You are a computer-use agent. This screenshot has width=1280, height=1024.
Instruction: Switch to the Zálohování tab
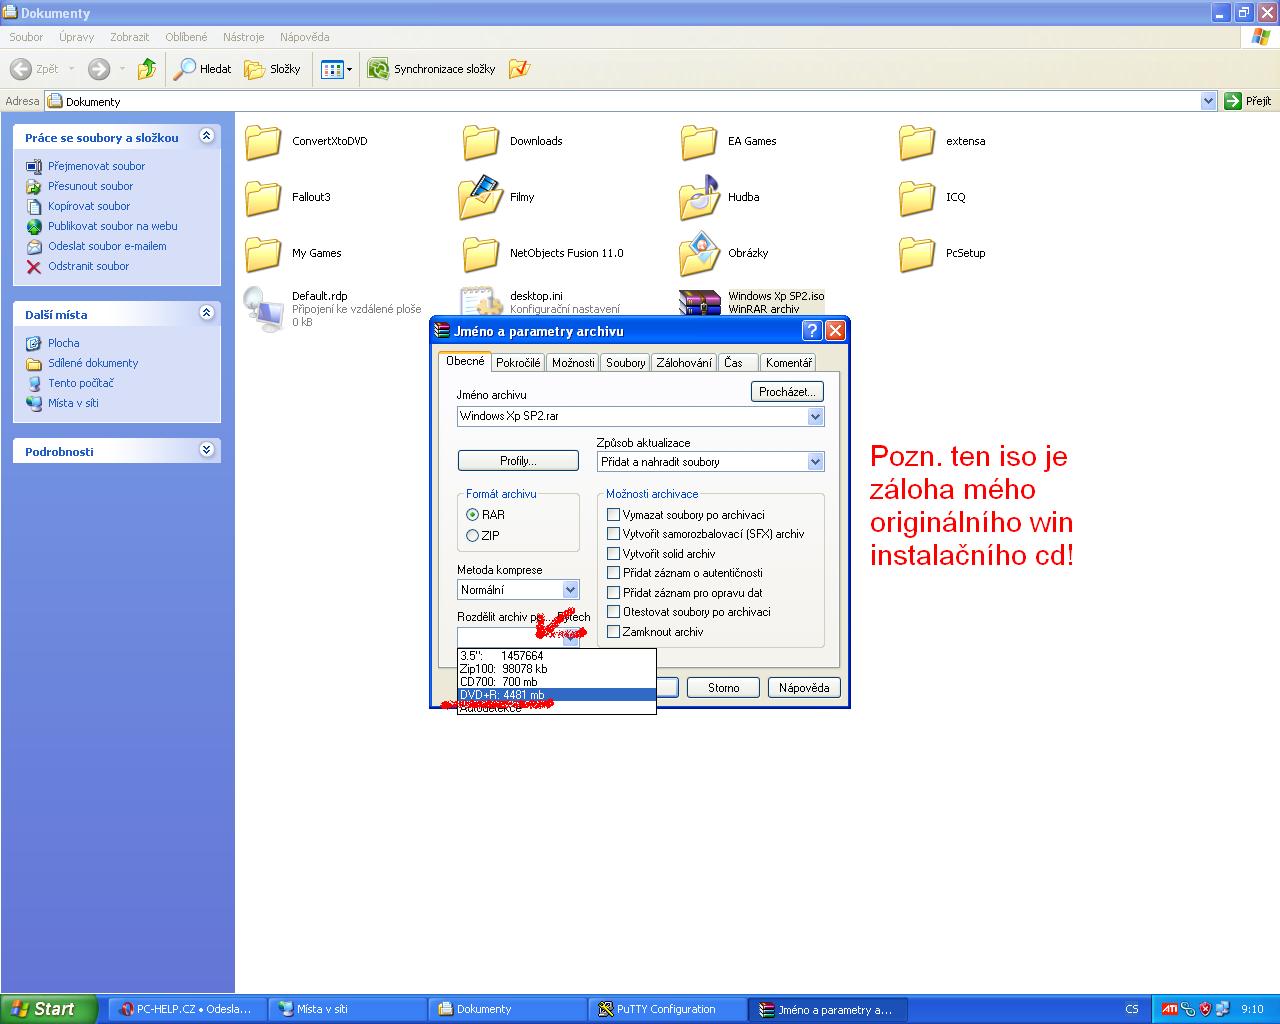685,363
